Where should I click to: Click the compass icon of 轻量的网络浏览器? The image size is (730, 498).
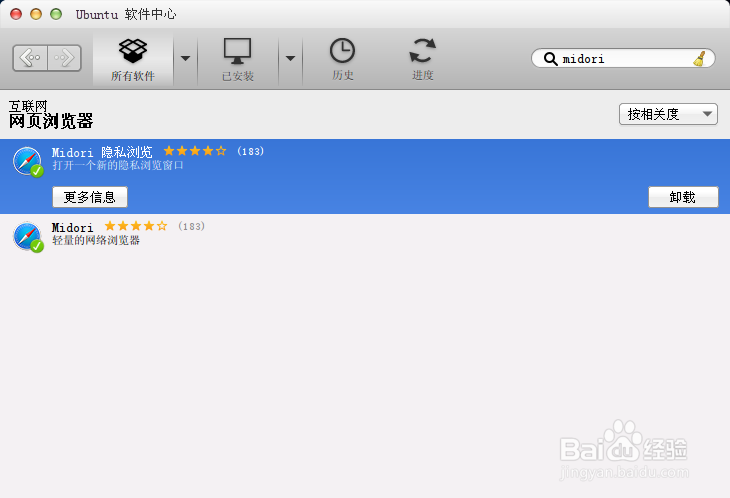(28, 236)
